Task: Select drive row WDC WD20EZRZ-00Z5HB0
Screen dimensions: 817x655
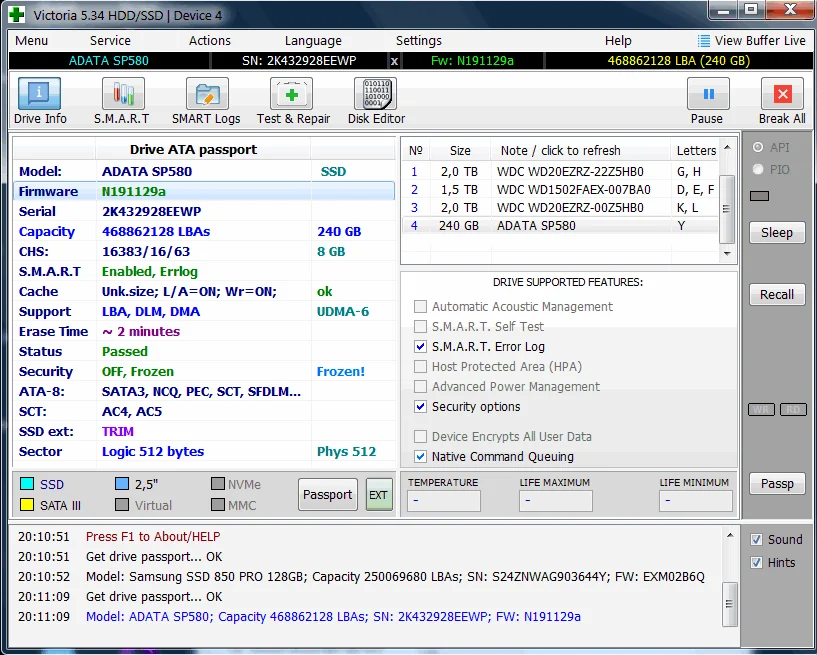Action: click(x=560, y=207)
